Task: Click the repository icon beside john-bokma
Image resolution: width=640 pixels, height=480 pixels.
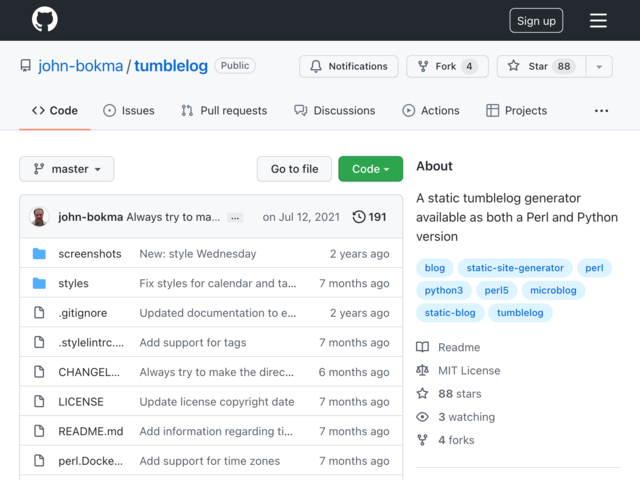Action: [x=26, y=66]
